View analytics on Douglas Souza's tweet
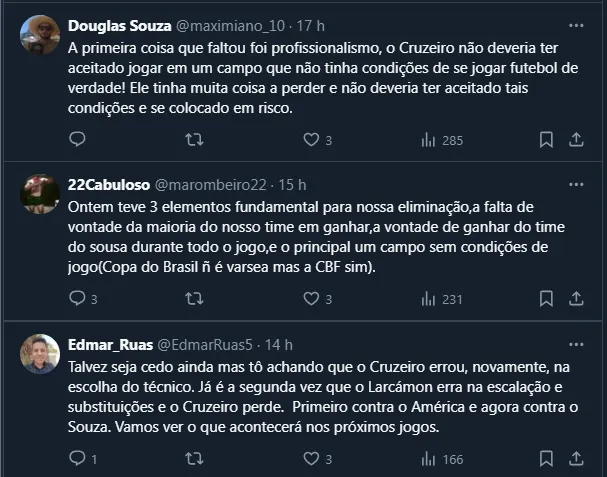This screenshot has width=607, height=477. tap(427, 140)
